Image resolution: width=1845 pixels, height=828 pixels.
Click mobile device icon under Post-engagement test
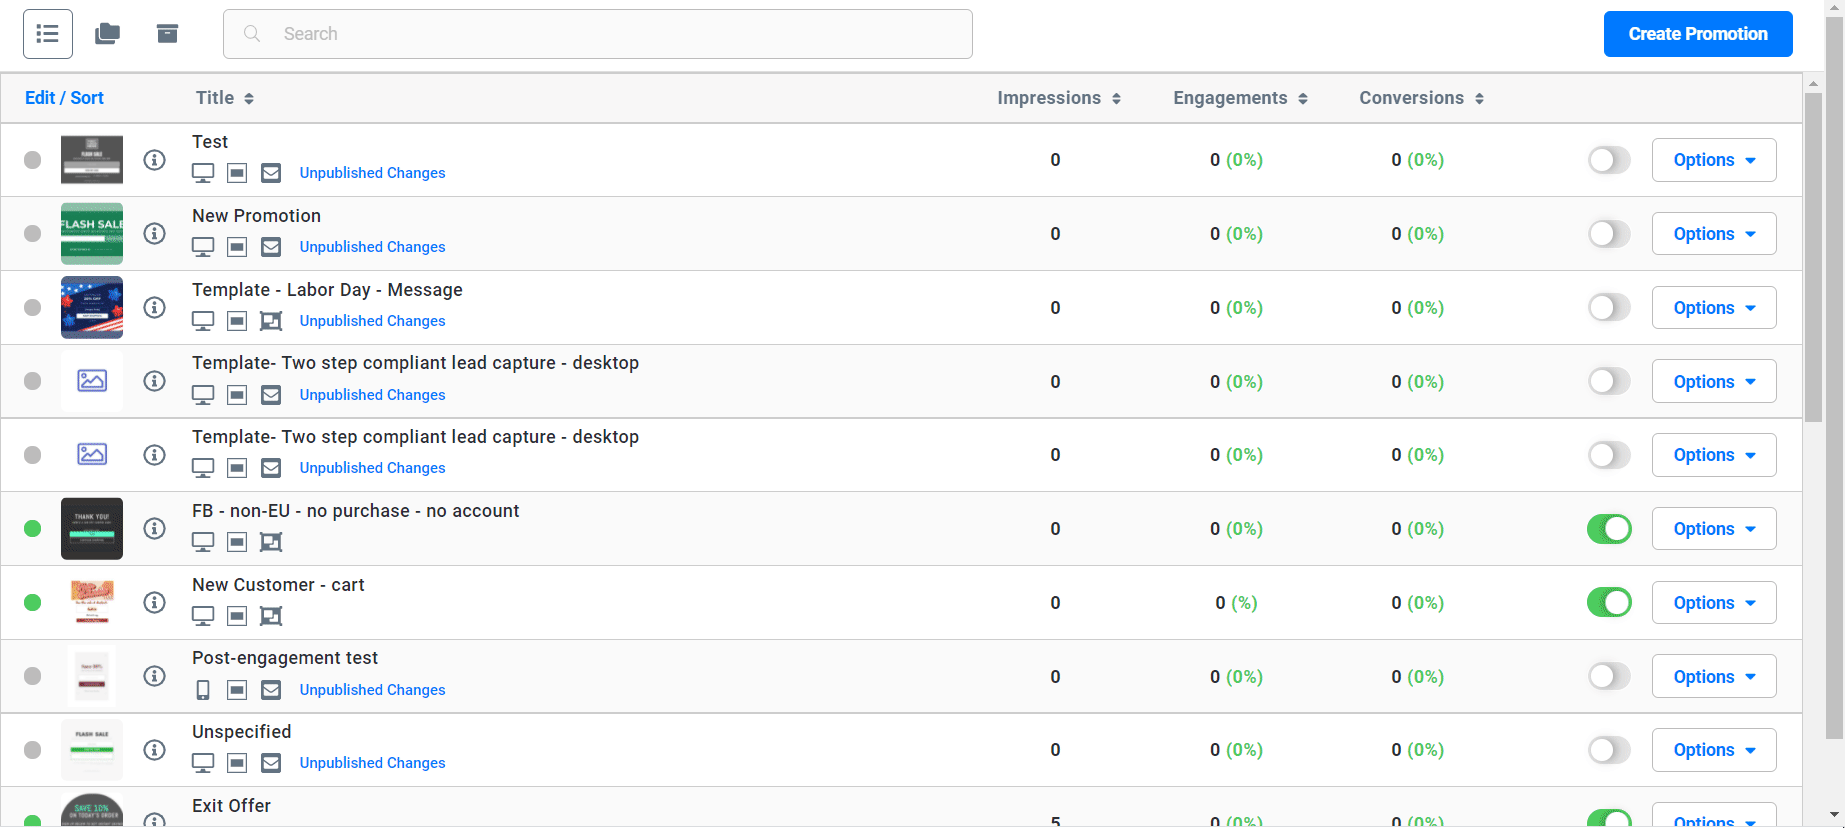203,690
